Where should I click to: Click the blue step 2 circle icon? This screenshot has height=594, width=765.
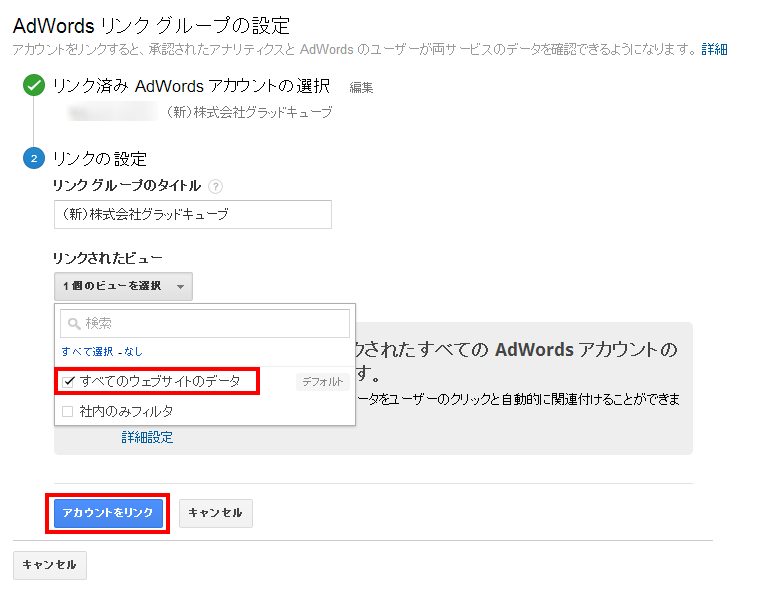tap(34, 158)
